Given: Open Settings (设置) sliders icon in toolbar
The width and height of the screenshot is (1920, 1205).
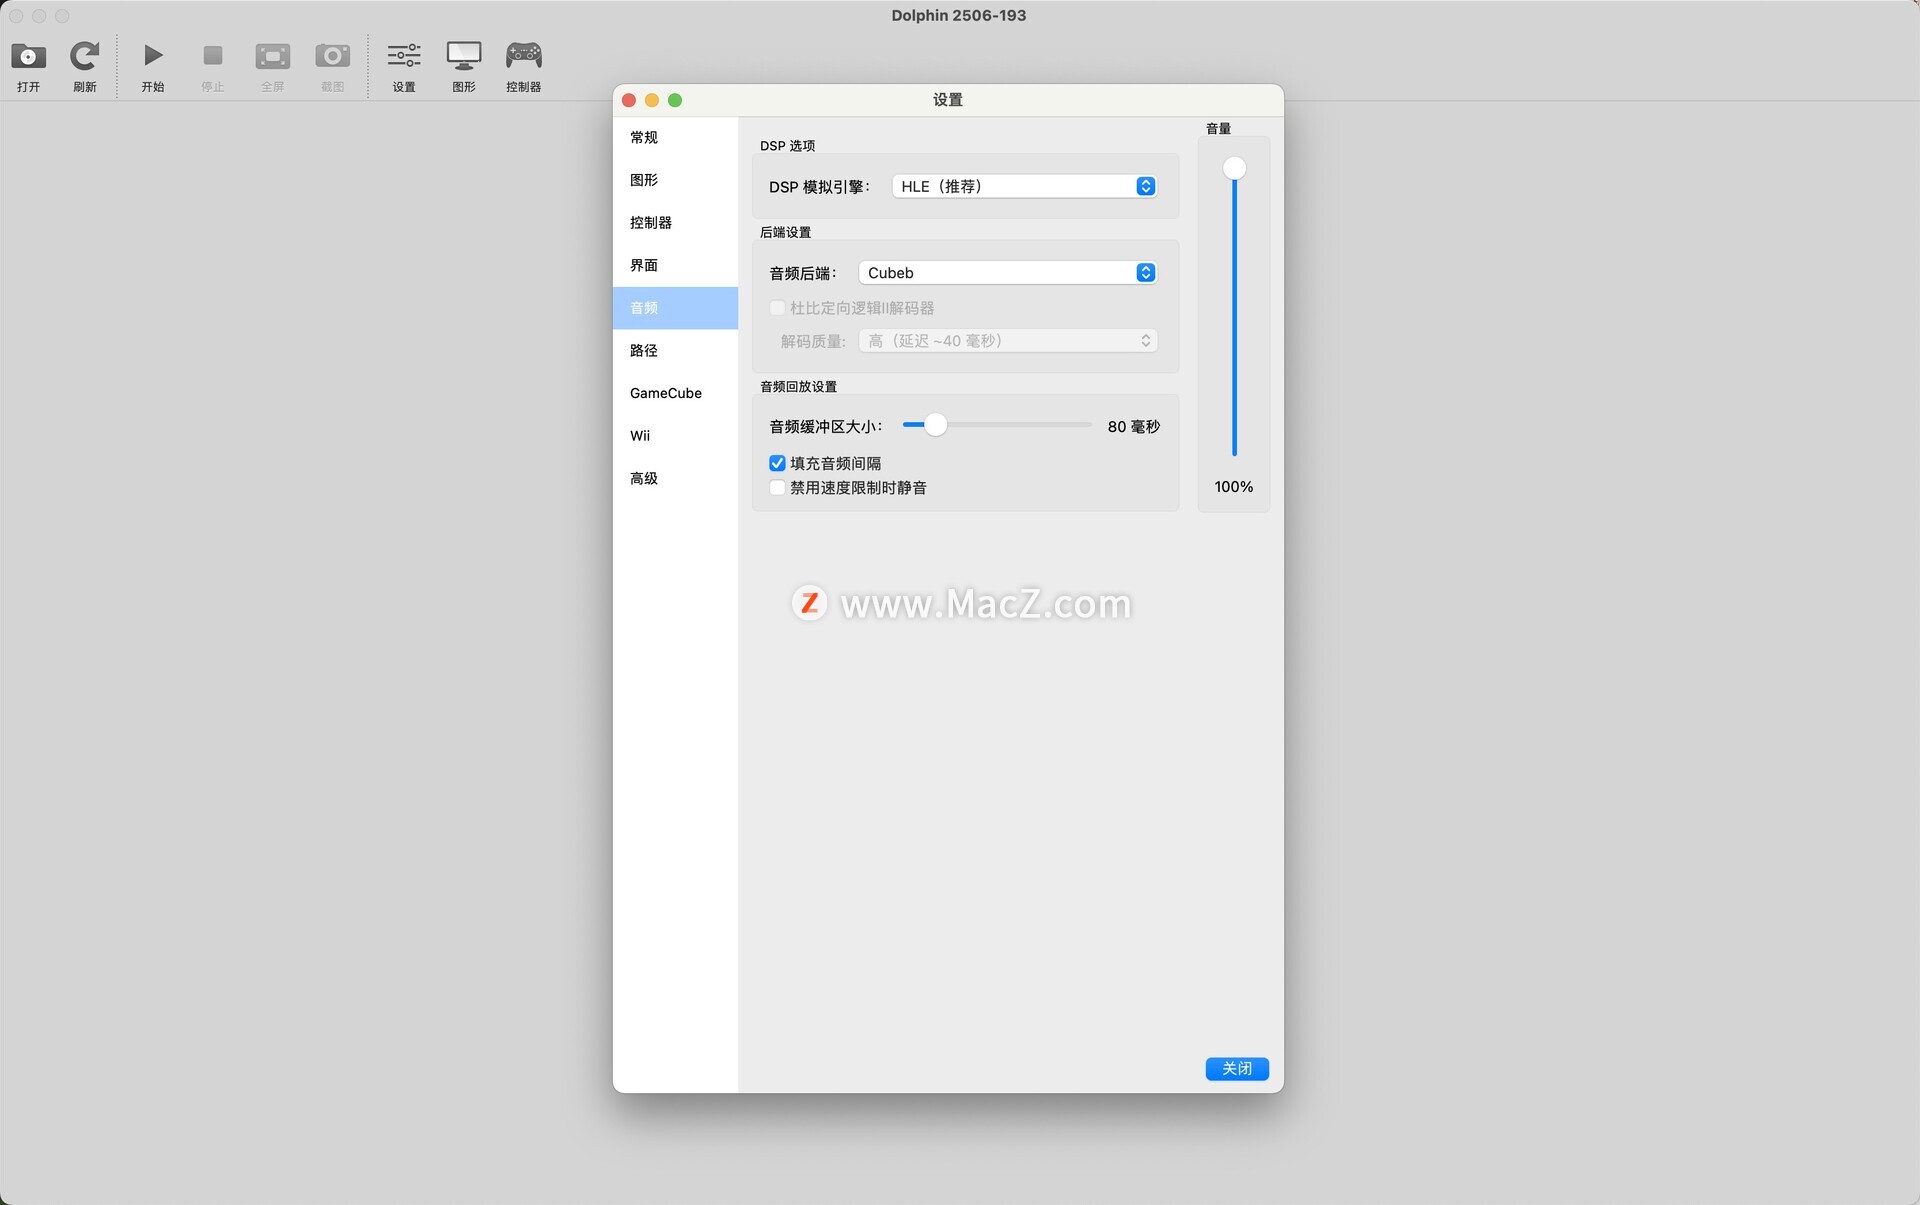Looking at the screenshot, I should (404, 56).
